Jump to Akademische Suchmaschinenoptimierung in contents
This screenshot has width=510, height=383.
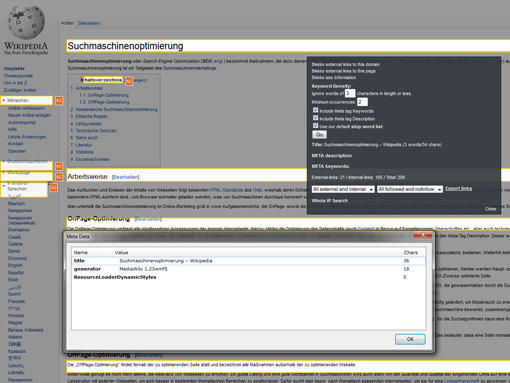click(x=114, y=109)
